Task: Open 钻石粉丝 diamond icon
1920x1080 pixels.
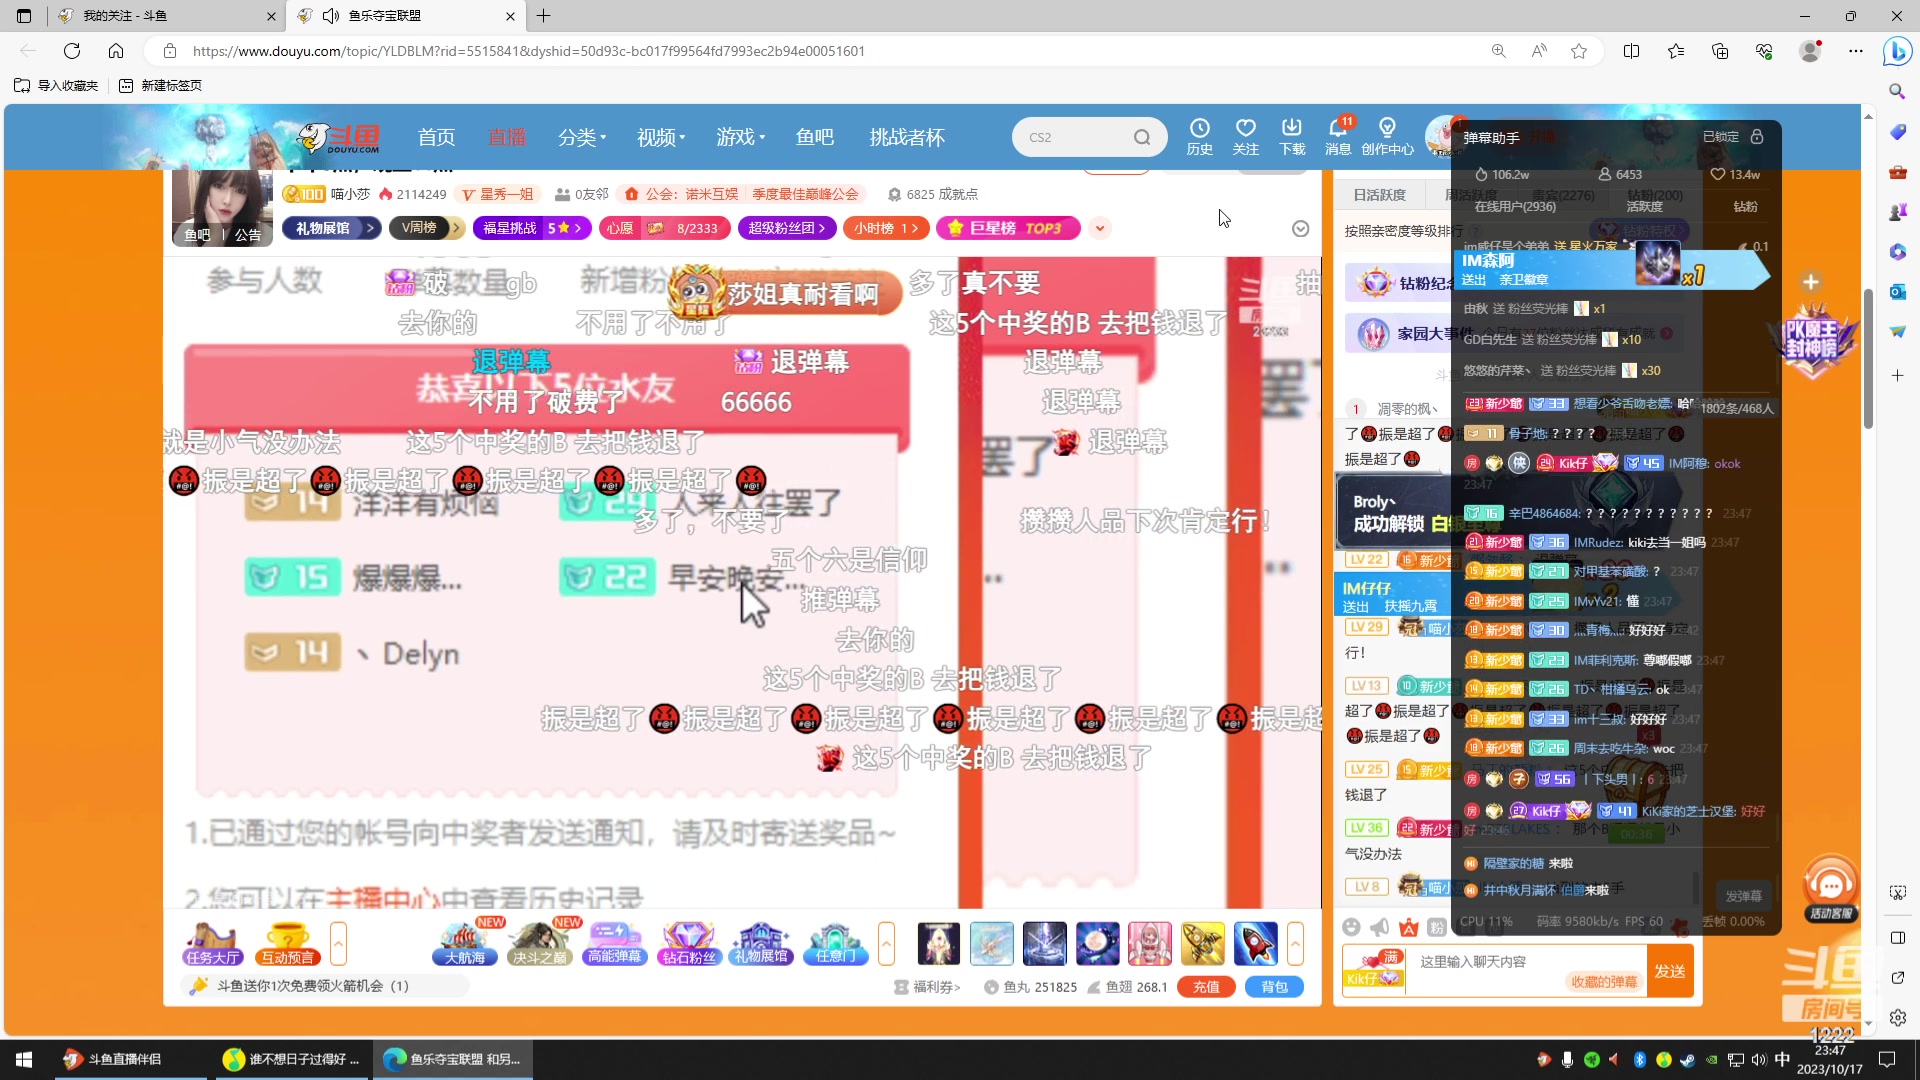Action: [x=689, y=943]
